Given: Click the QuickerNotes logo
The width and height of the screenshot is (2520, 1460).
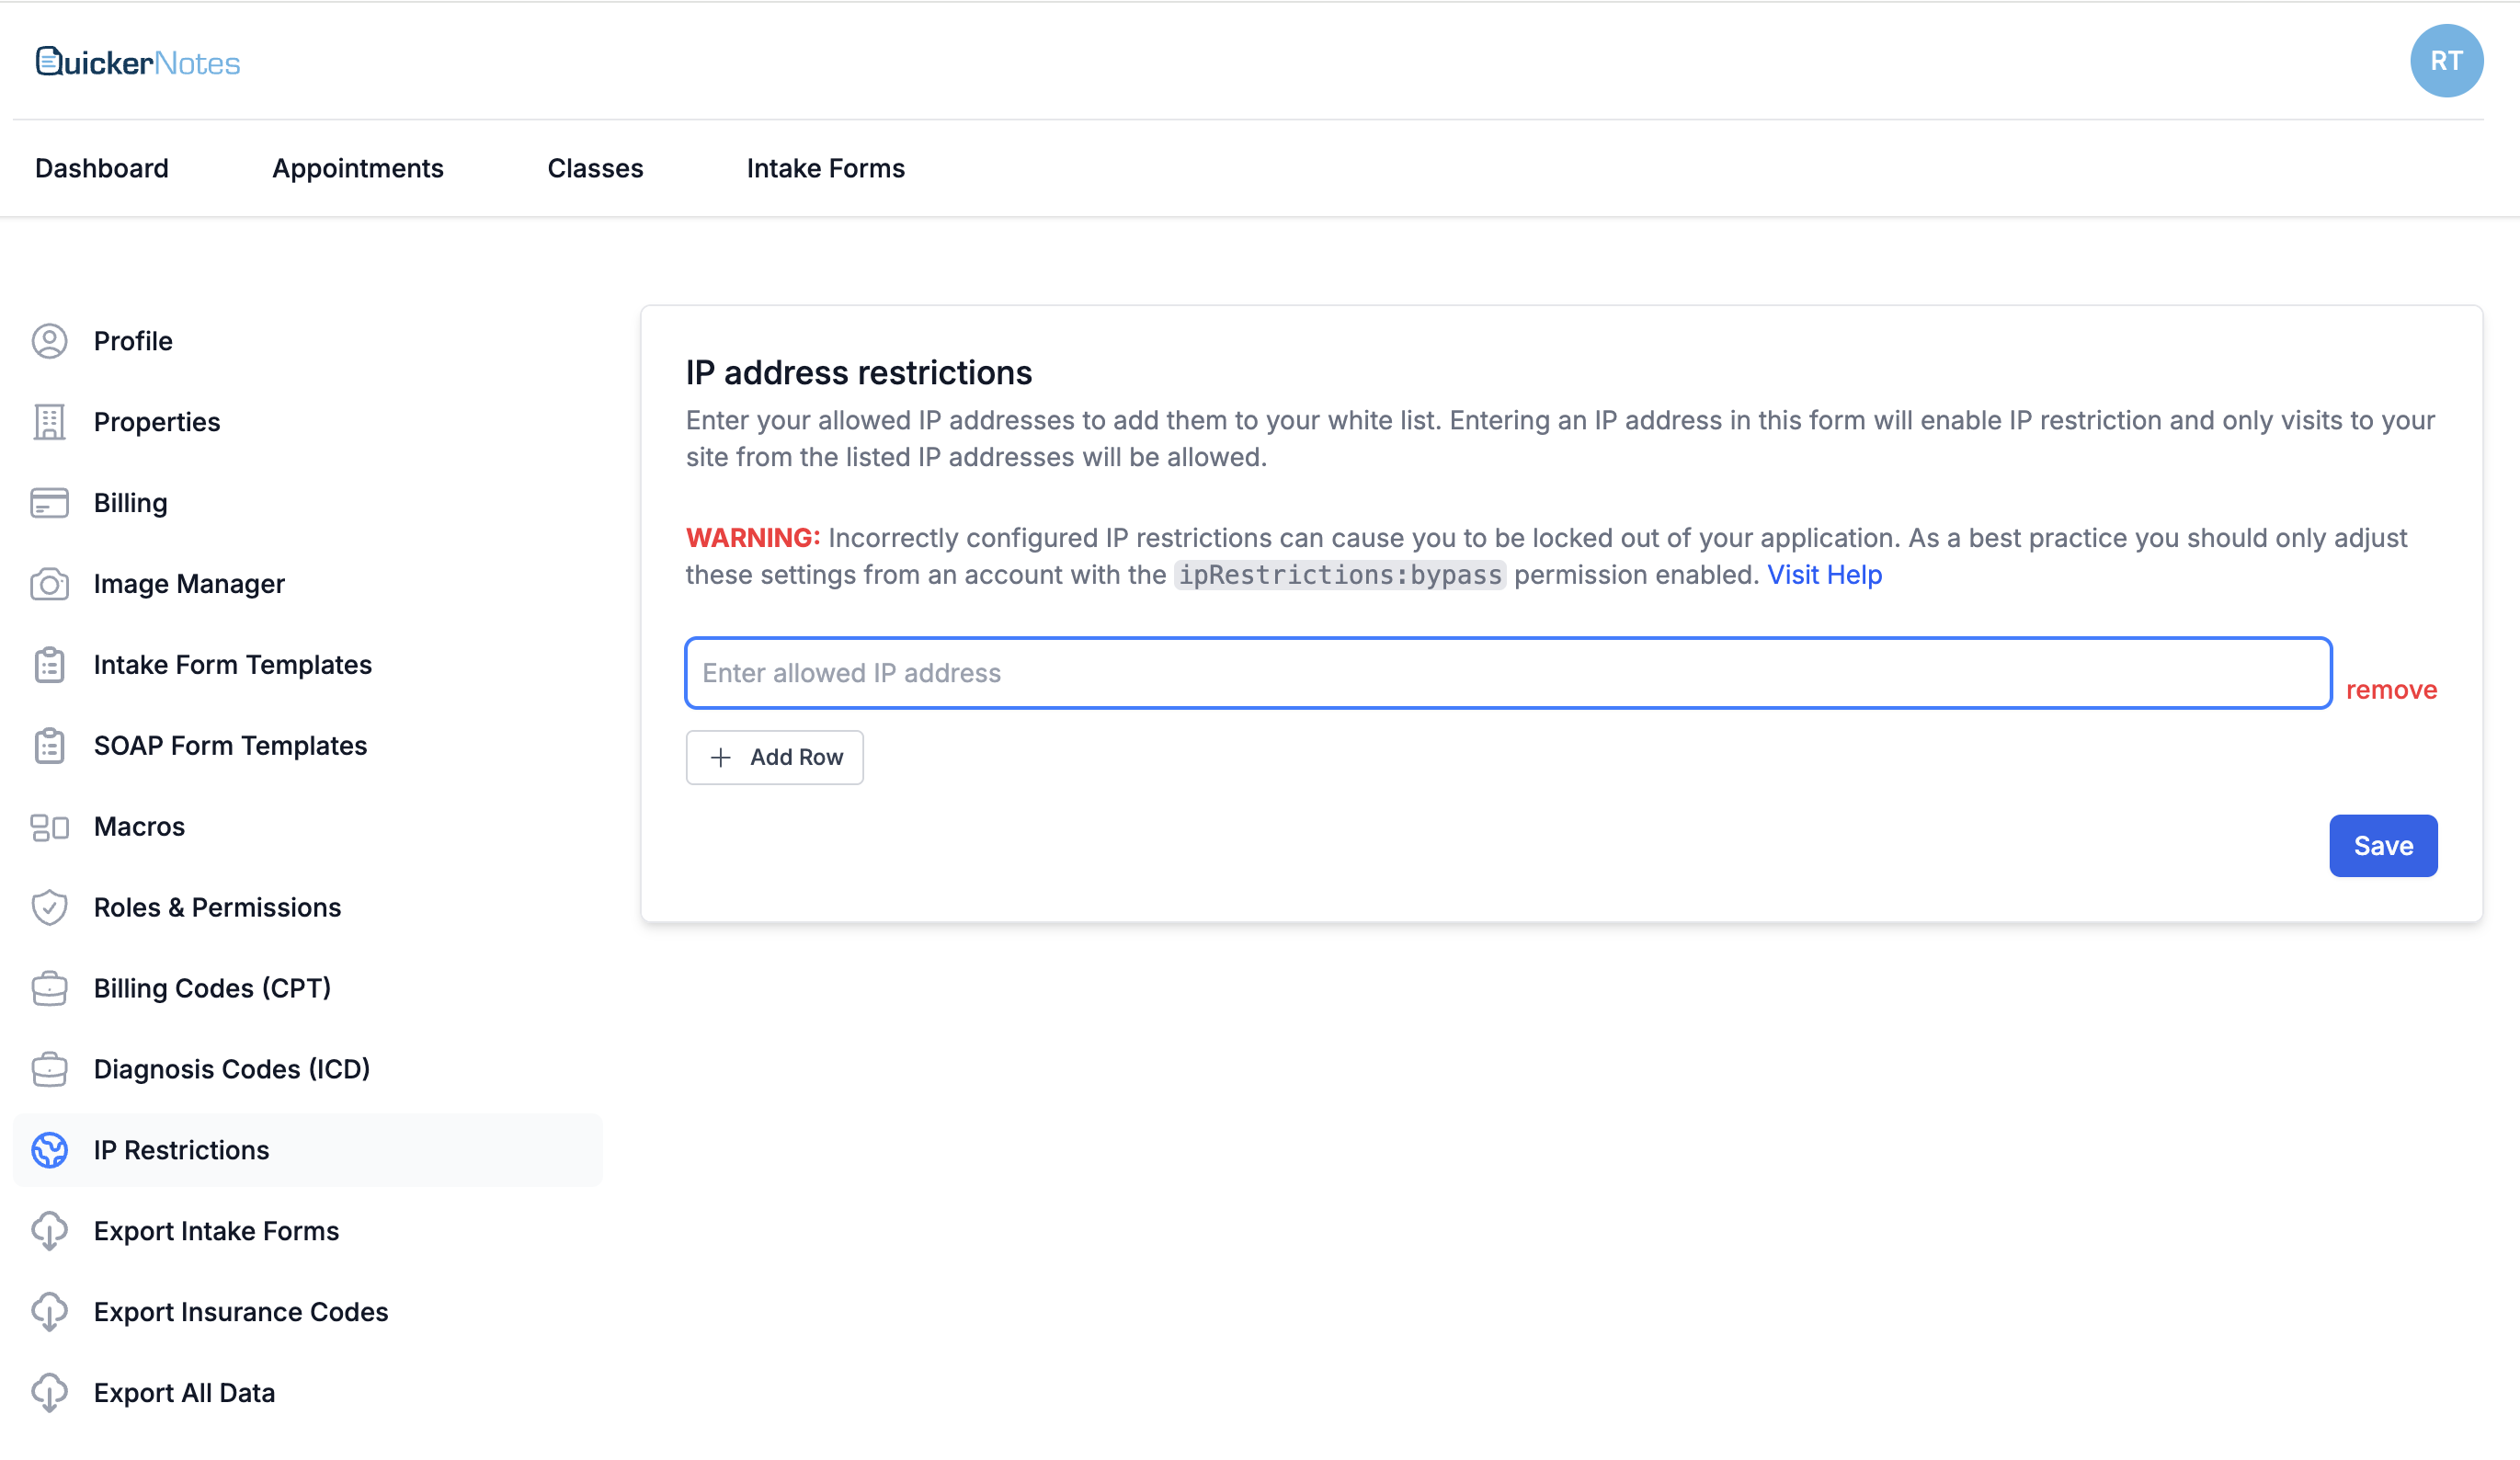Looking at the screenshot, I should 138,62.
